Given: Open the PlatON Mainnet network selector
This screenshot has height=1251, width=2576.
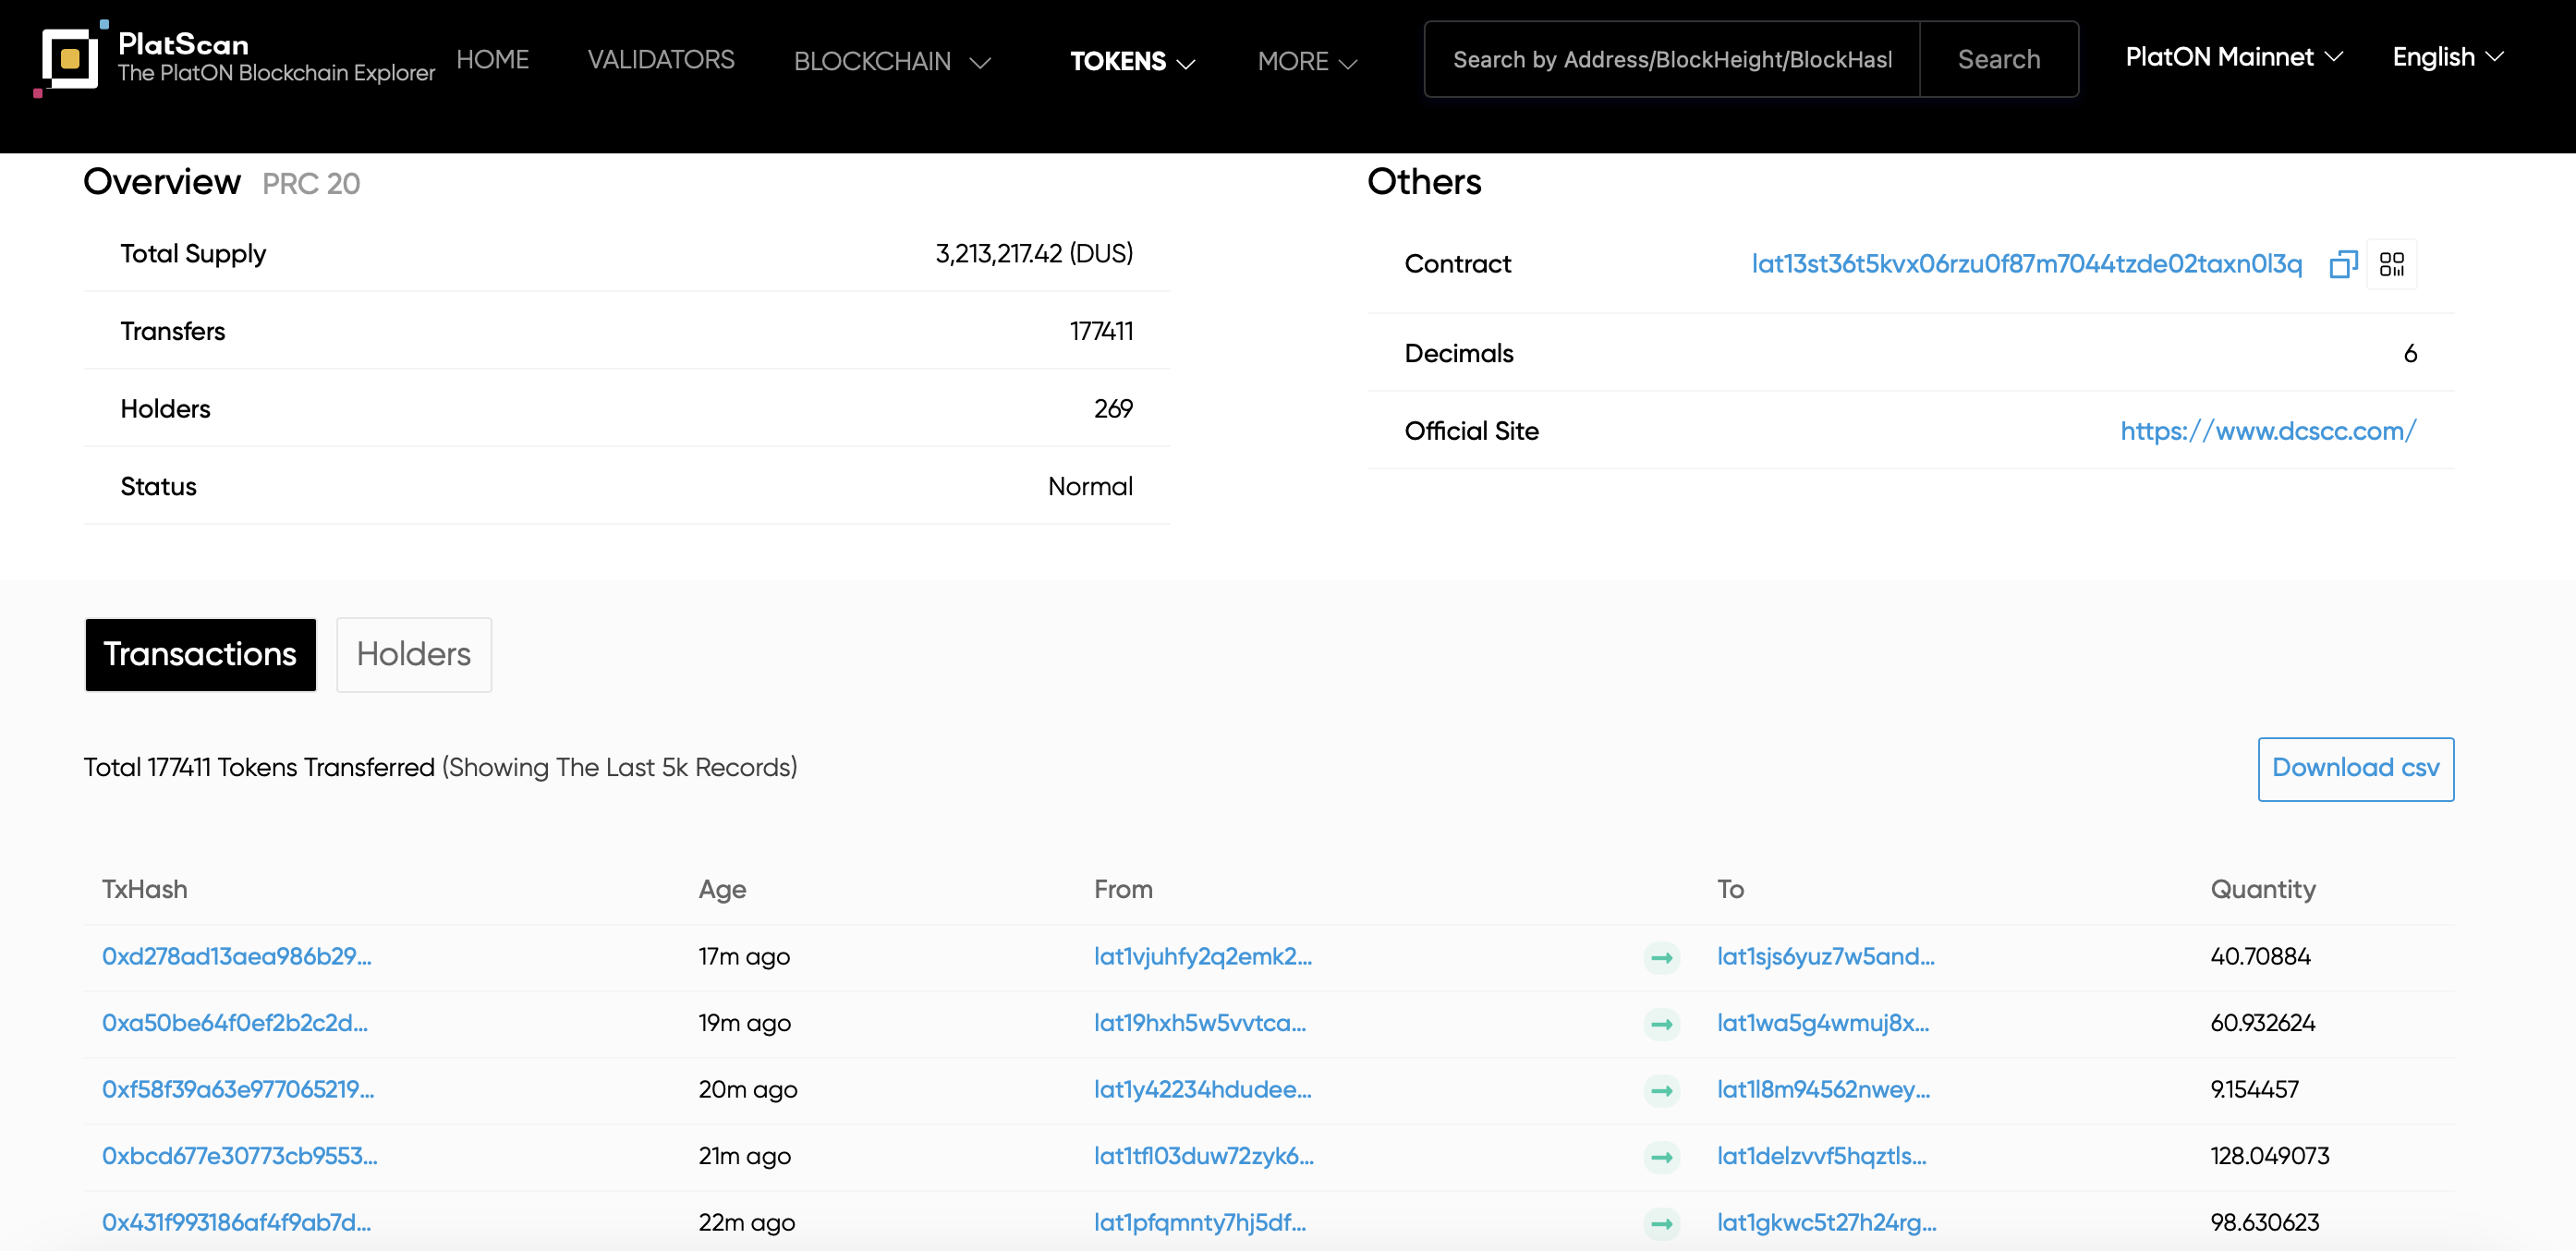Looking at the screenshot, I should (x=2234, y=57).
